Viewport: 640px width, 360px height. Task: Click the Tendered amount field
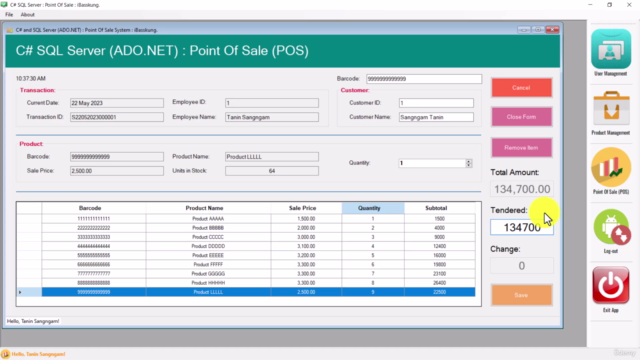522,227
